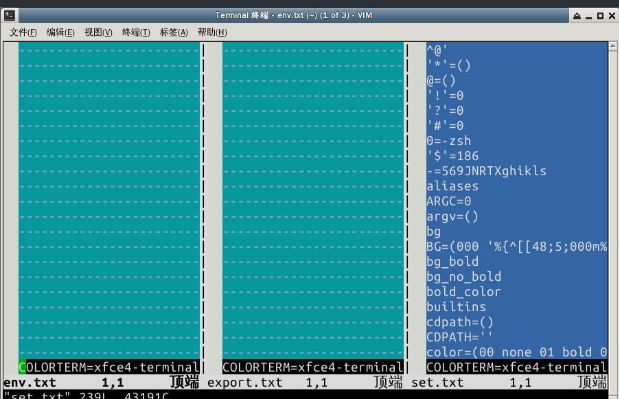Open the 编辑(E) menu
619x399 pixels.
[60, 32]
